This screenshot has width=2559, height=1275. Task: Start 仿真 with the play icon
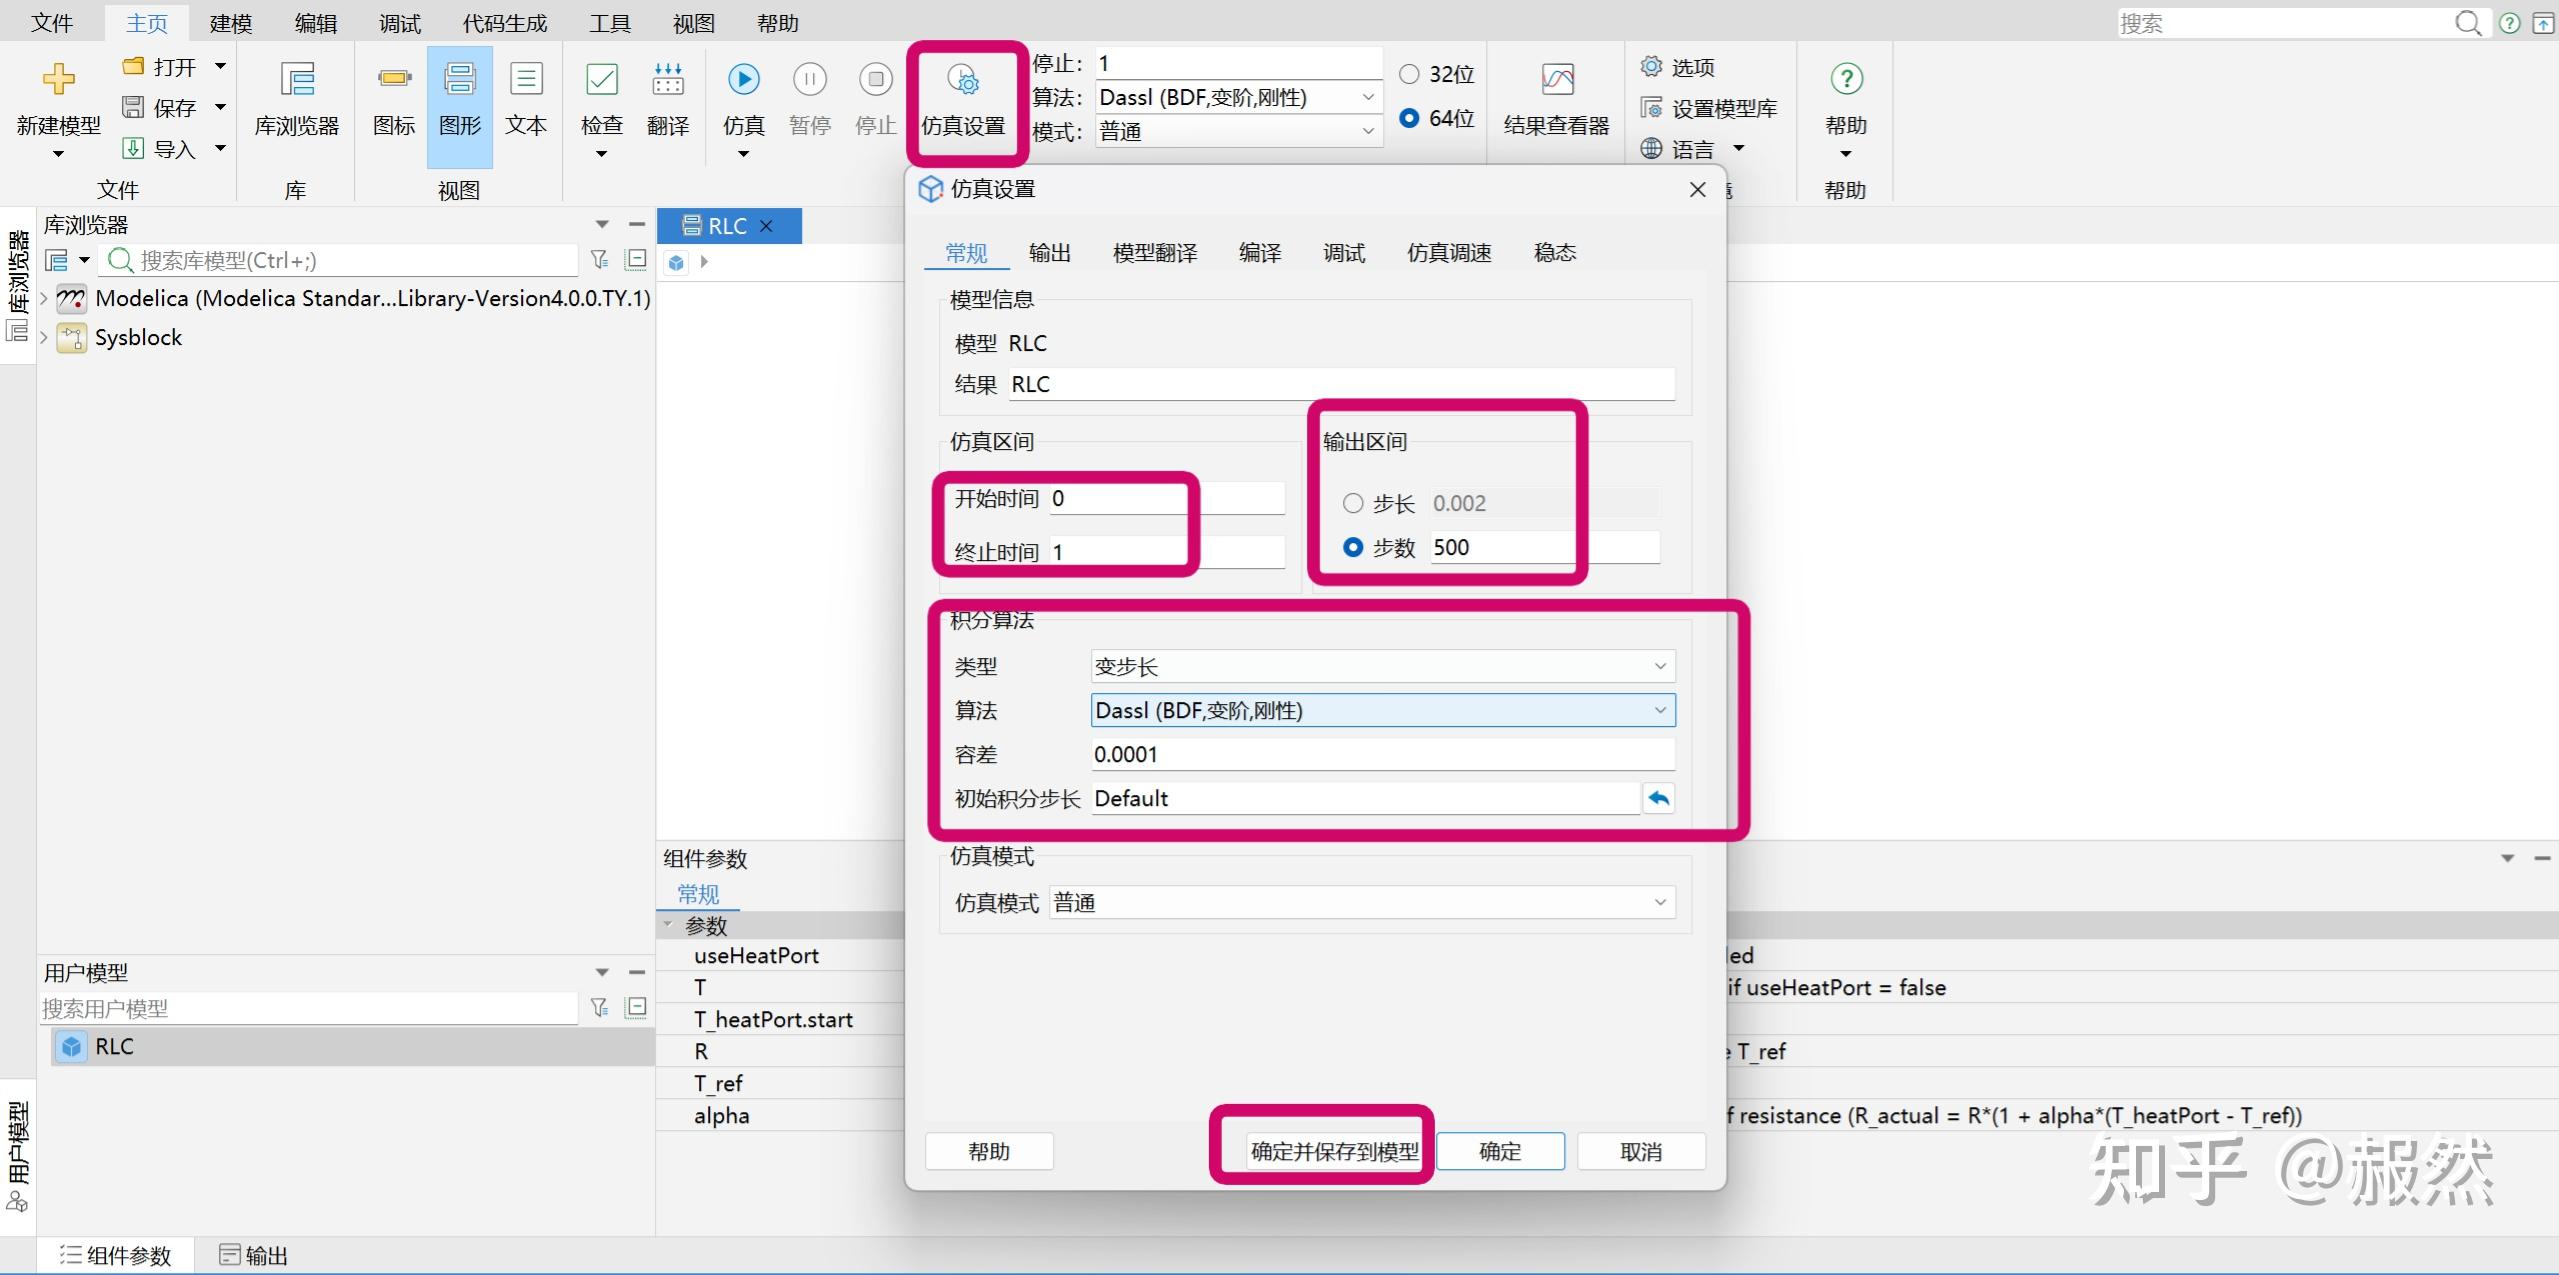743,79
